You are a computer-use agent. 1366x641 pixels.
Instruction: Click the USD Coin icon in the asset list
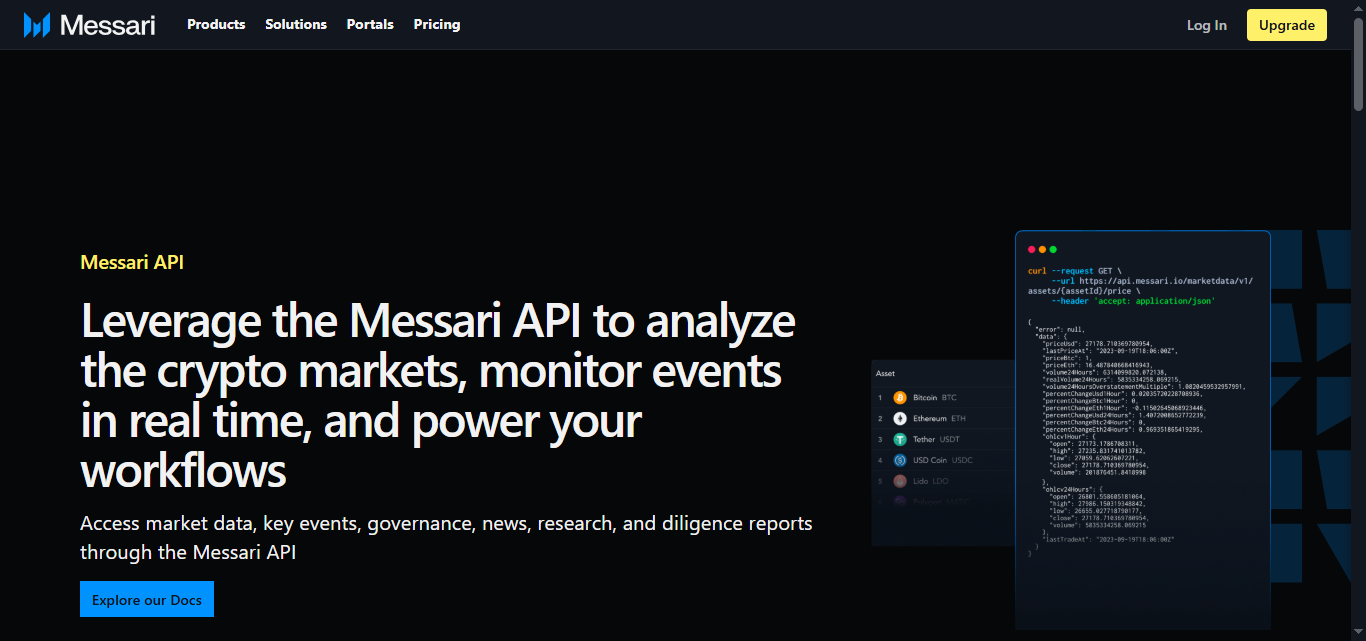[x=900, y=461]
